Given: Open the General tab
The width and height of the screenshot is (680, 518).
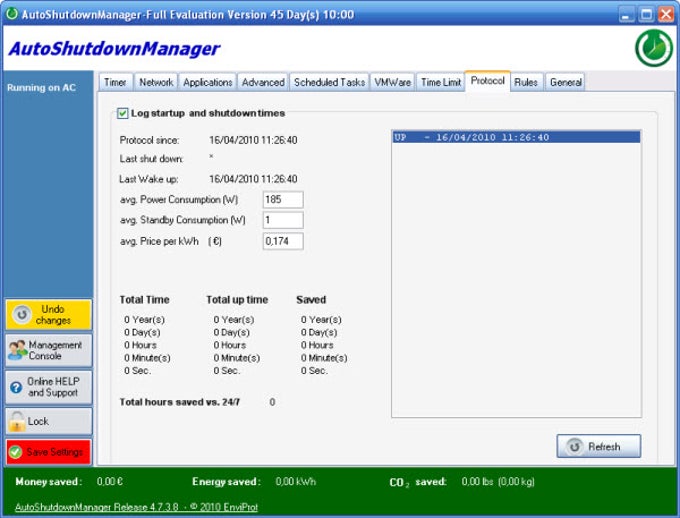Looking at the screenshot, I should 566,82.
